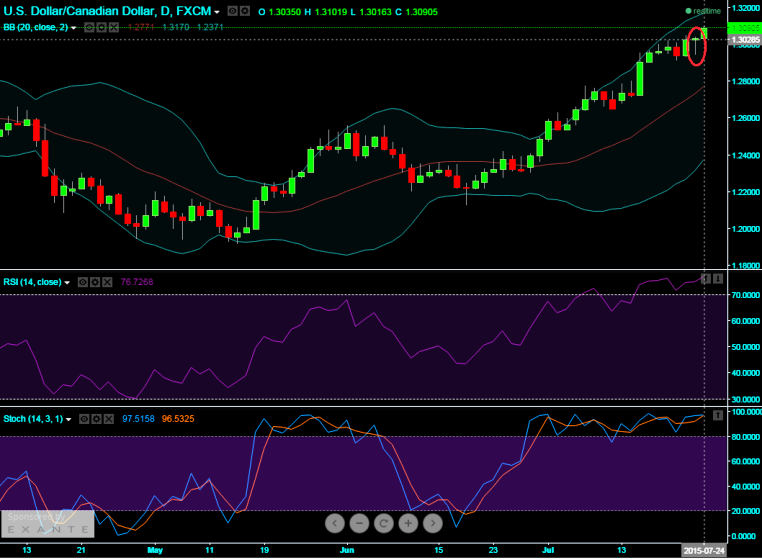Screen dimensions: 762x560
Task: Click the BB upper value 1.3170
Action: coord(176,27)
